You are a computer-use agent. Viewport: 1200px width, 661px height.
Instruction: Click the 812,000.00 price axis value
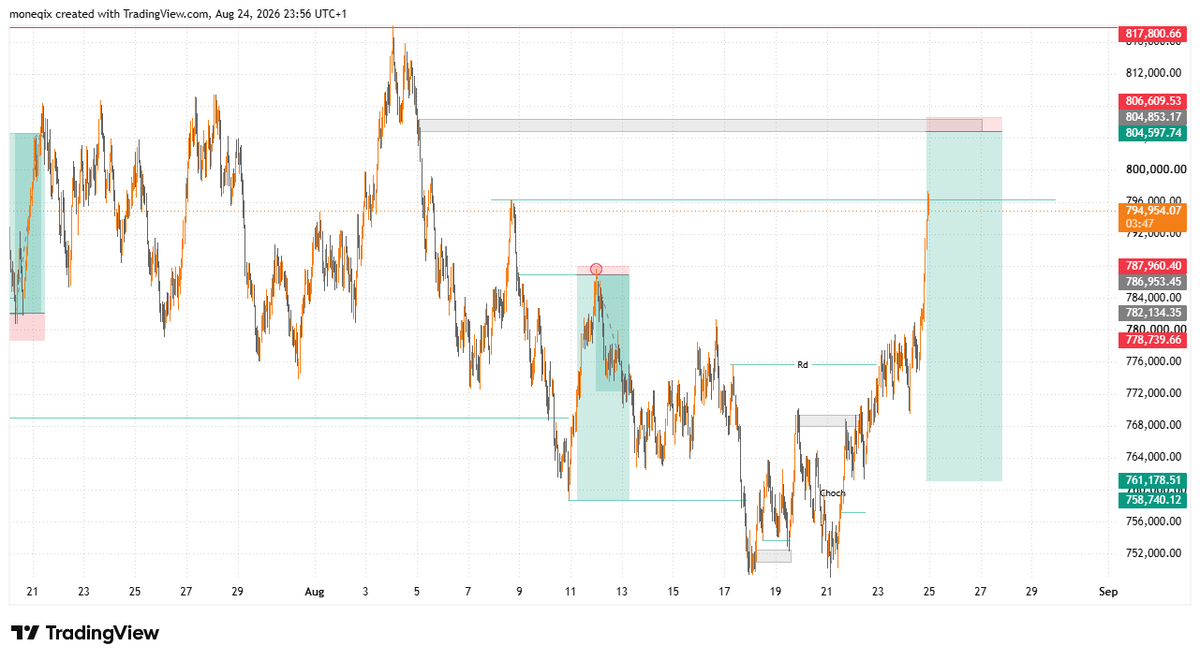click(1156, 73)
